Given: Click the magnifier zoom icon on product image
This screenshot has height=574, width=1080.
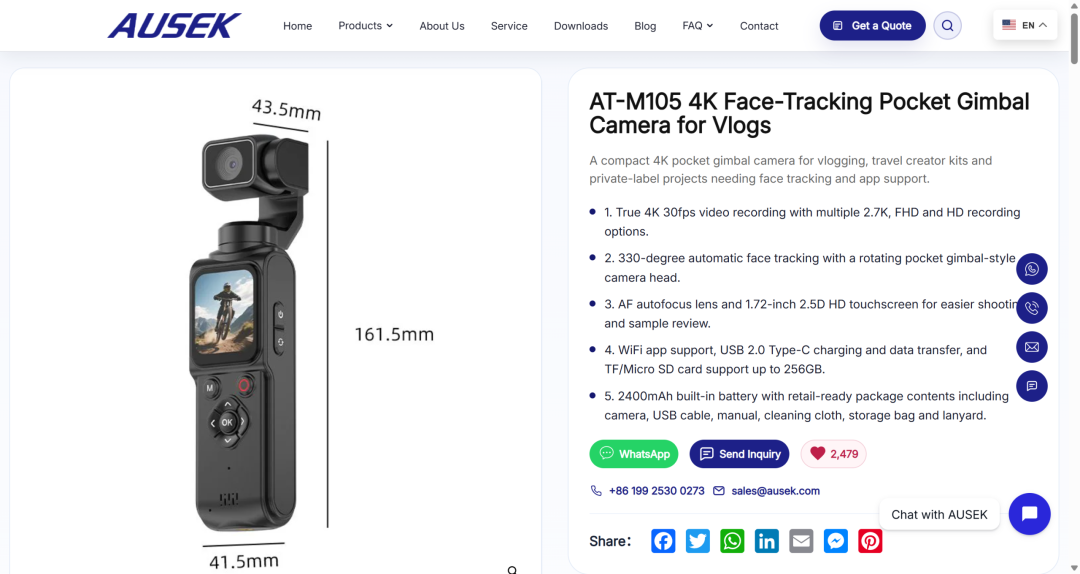Looking at the screenshot, I should 512,570.
